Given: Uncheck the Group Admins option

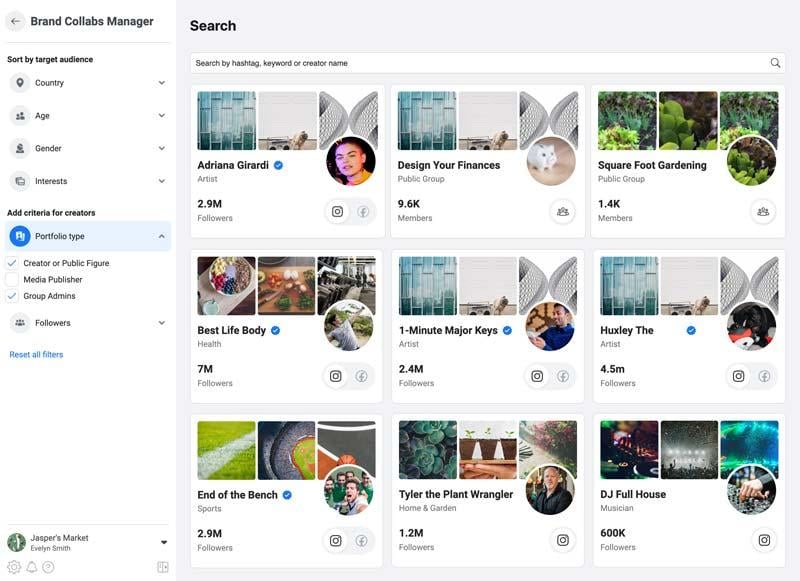Looking at the screenshot, I should (x=12, y=297).
